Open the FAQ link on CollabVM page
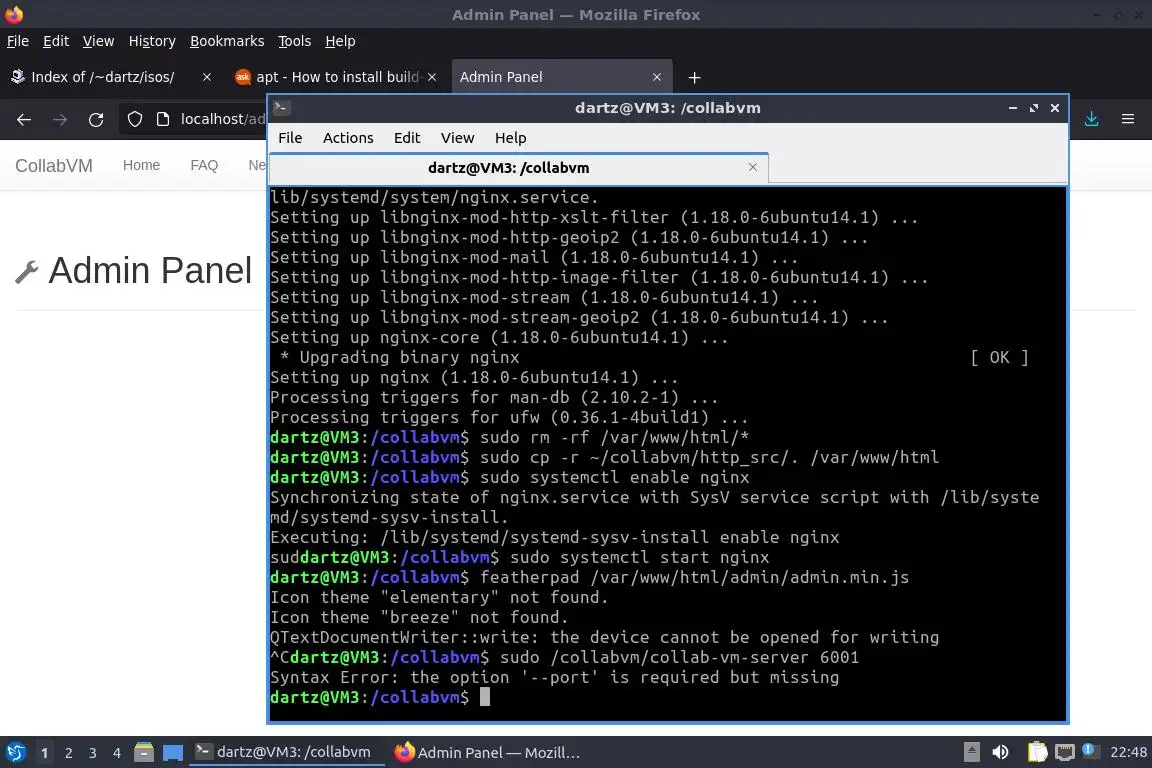 click(x=204, y=165)
